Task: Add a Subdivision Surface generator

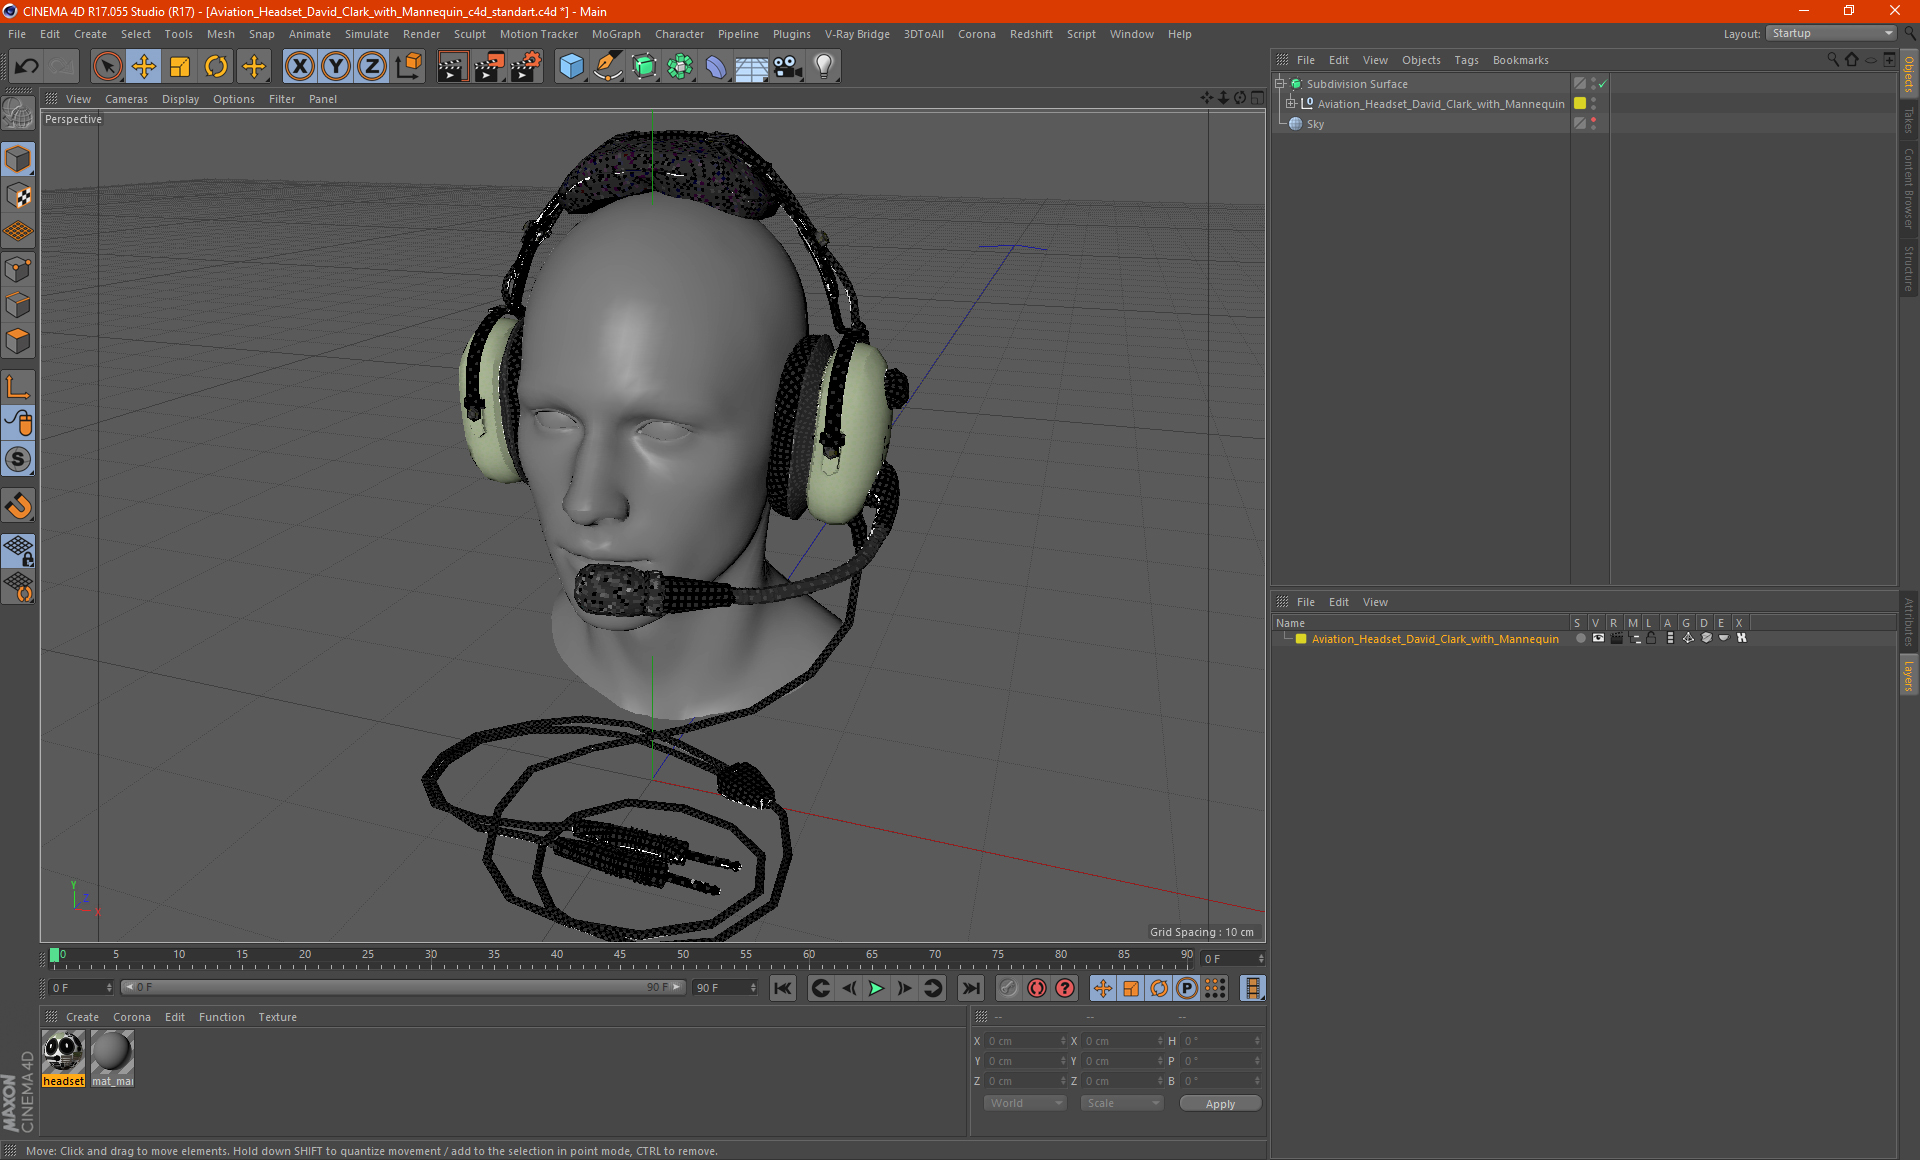Action: click(x=644, y=67)
